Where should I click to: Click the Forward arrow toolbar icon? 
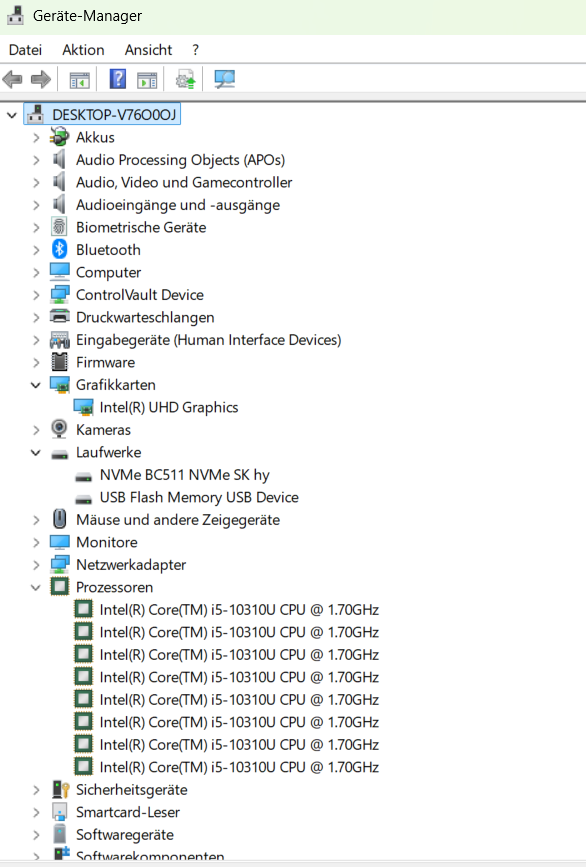pyautogui.click(x=41, y=80)
